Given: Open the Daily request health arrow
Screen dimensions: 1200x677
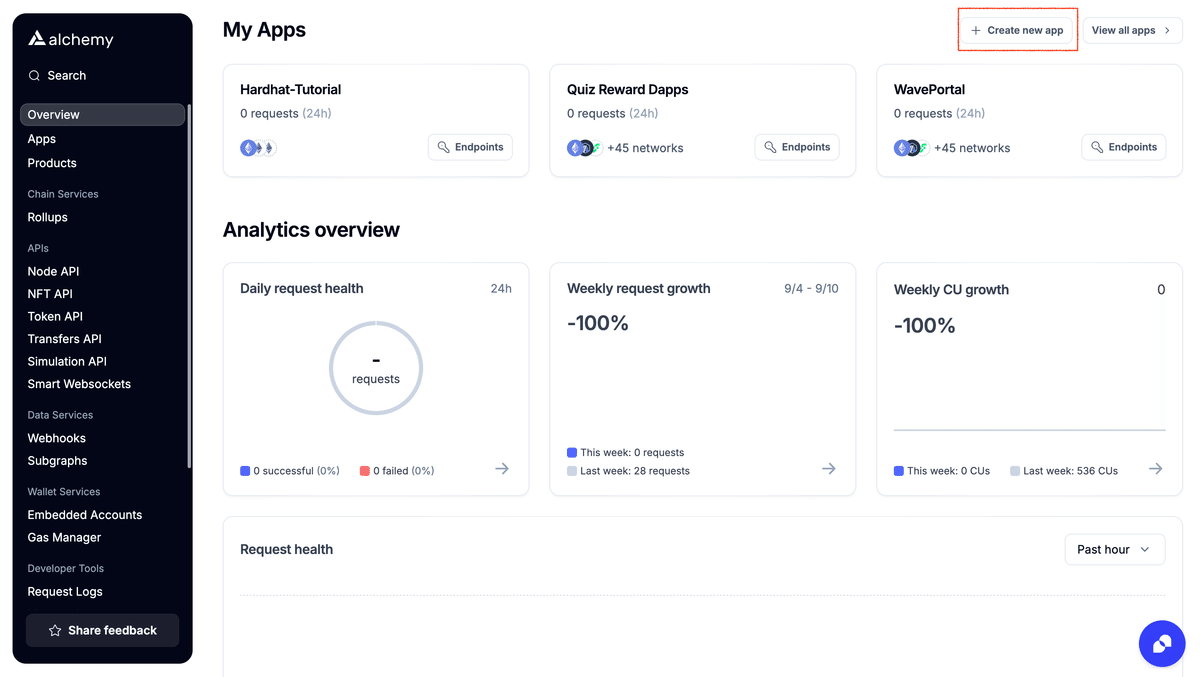Looking at the screenshot, I should [502, 468].
